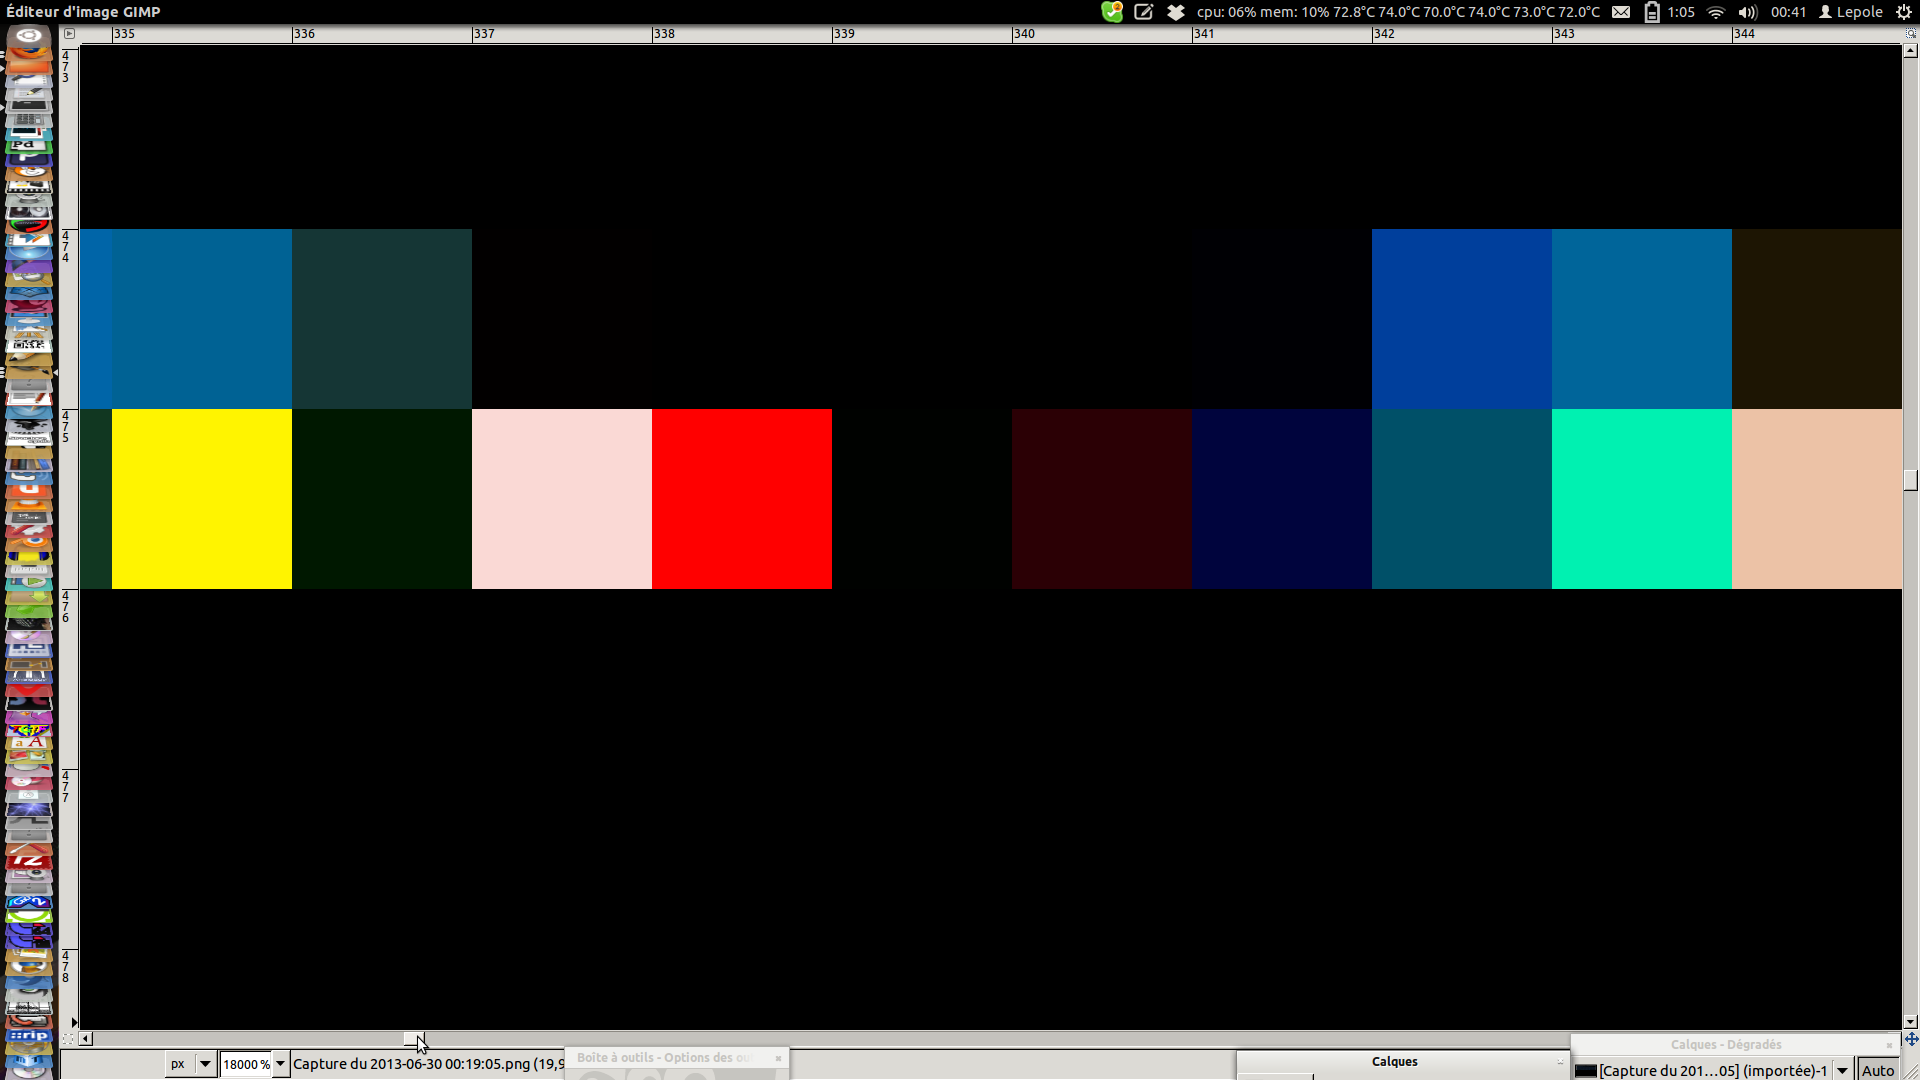Focus the Boîte à outils options window
This screenshot has height=1080, width=1920.
point(664,1058)
